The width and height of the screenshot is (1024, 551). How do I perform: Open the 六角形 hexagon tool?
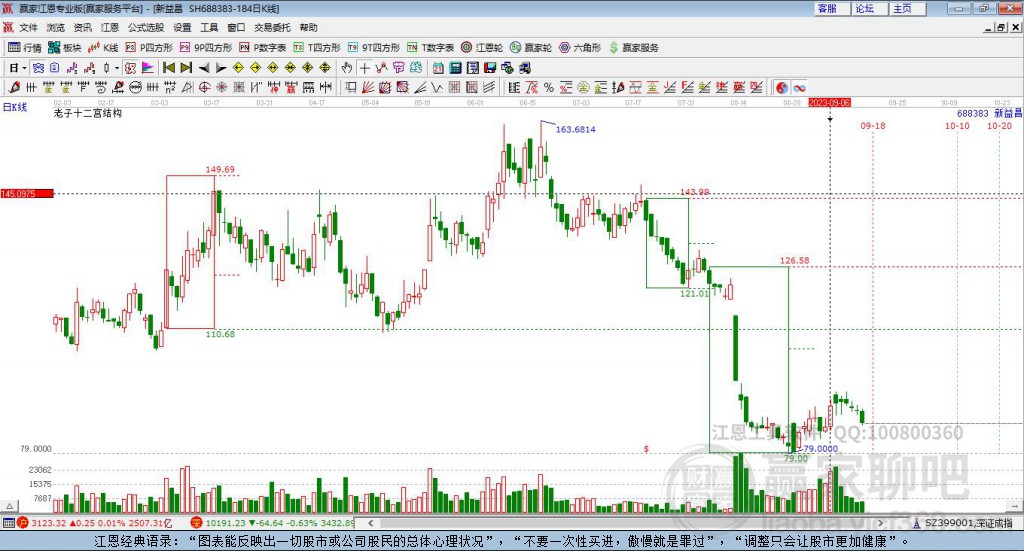pyautogui.click(x=580, y=48)
